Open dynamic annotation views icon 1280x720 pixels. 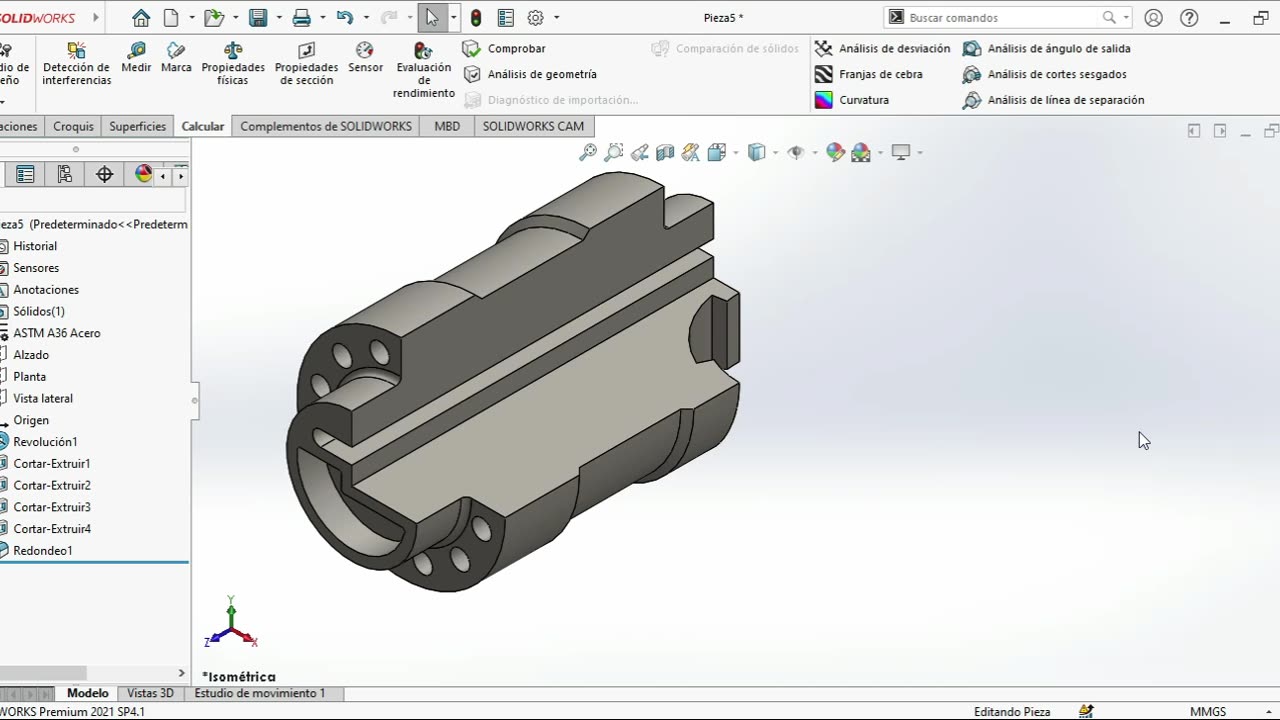pyautogui.click(x=690, y=152)
